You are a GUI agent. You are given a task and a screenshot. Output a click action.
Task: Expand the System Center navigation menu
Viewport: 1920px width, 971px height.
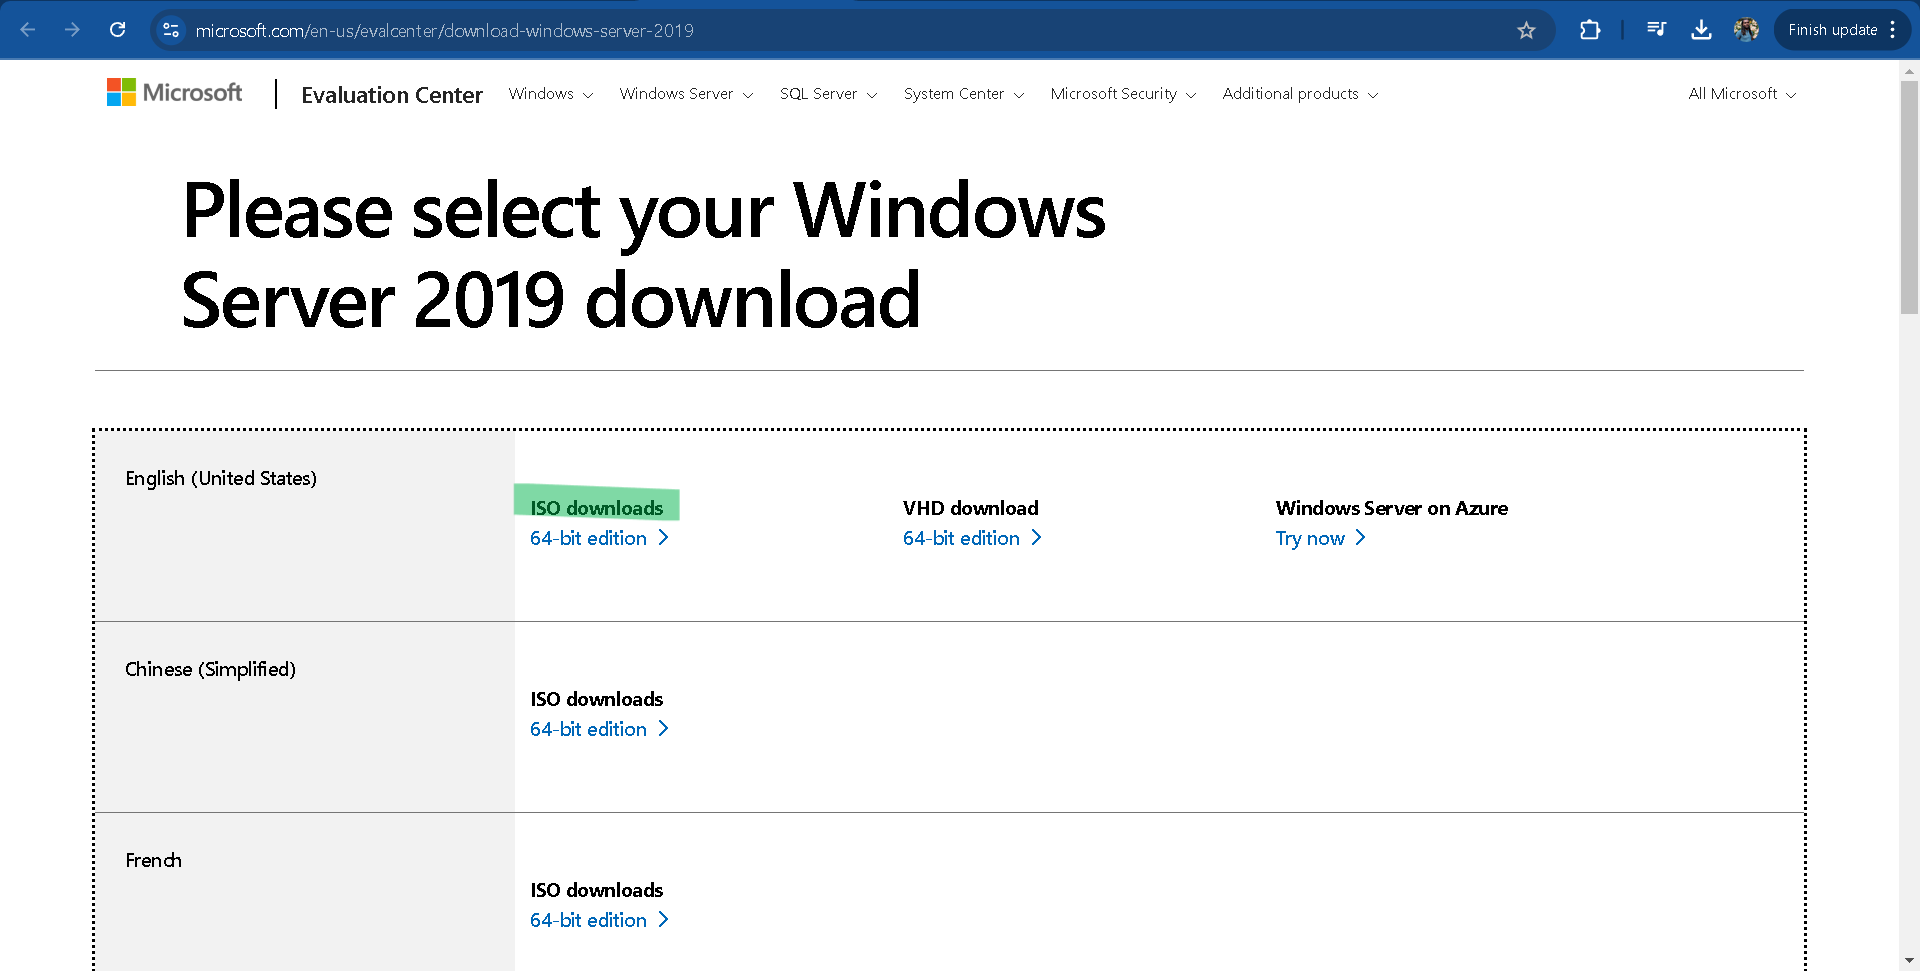pos(964,94)
